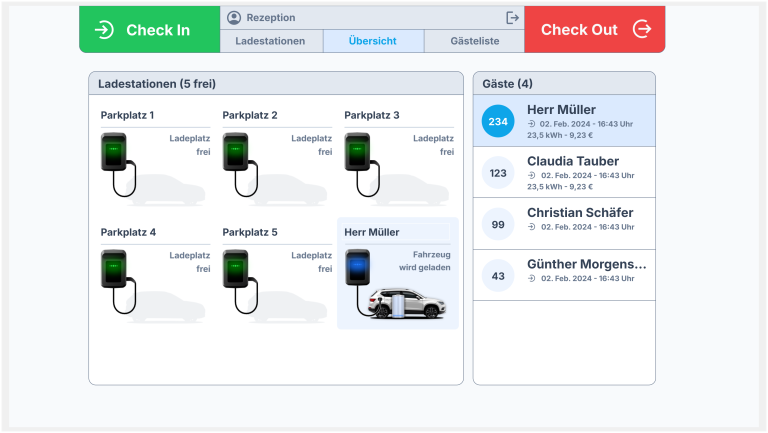Click the Parkplatz 4 heading
This screenshot has height=433, width=768.
coord(128,232)
